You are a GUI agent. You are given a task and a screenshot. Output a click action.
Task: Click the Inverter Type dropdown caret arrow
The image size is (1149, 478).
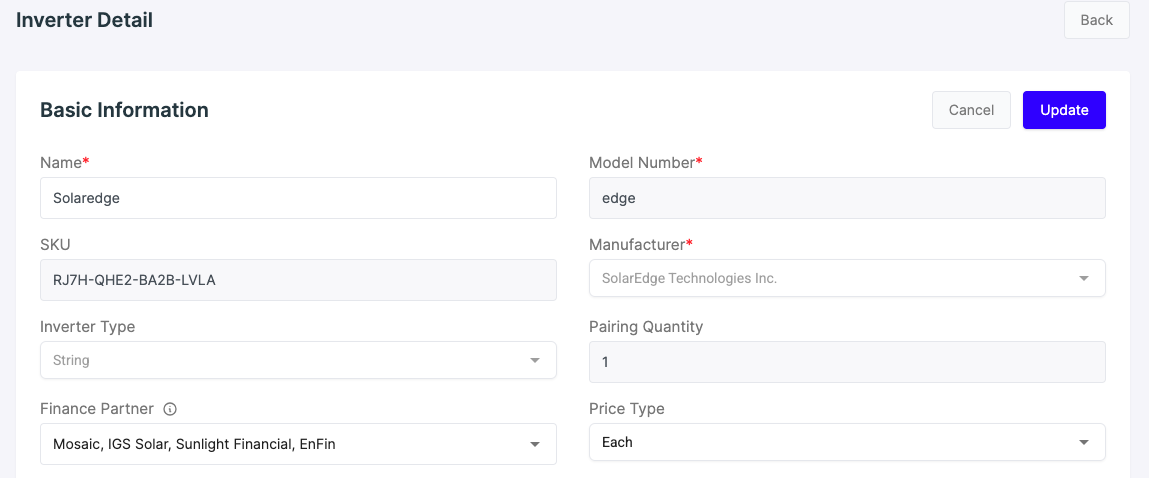point(535,361)
